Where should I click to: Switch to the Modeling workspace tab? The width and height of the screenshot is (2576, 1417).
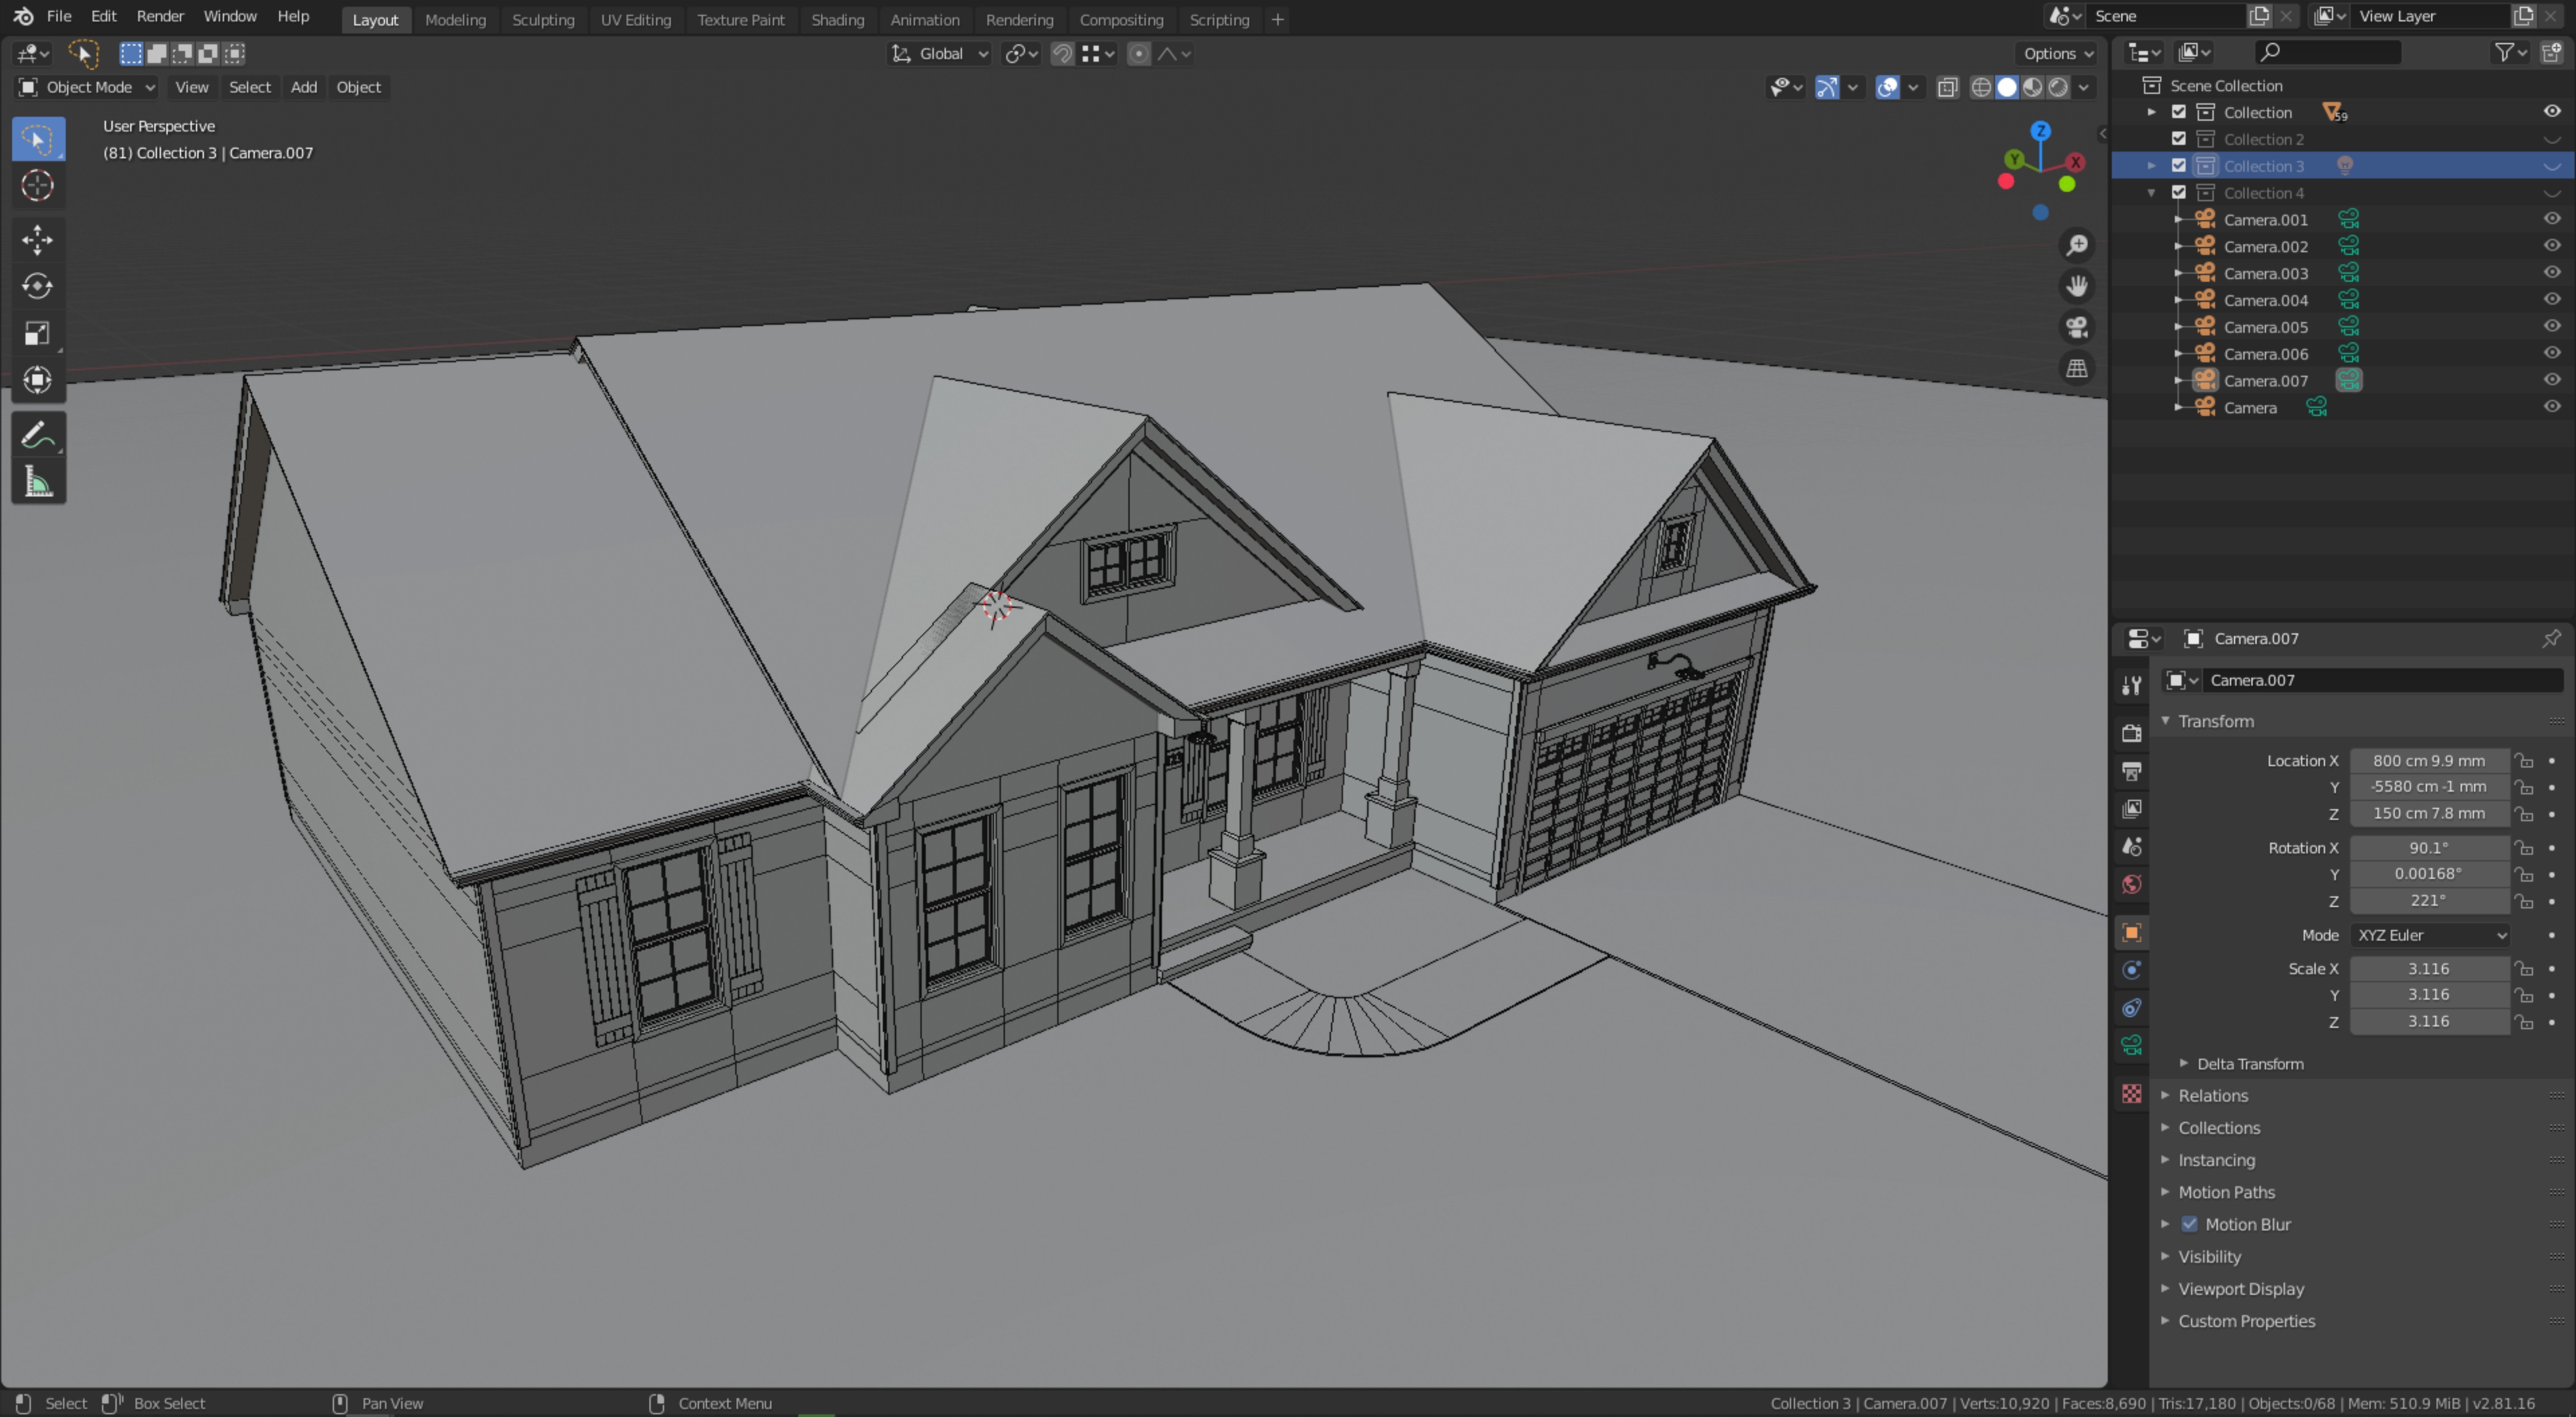click(455, 20)
